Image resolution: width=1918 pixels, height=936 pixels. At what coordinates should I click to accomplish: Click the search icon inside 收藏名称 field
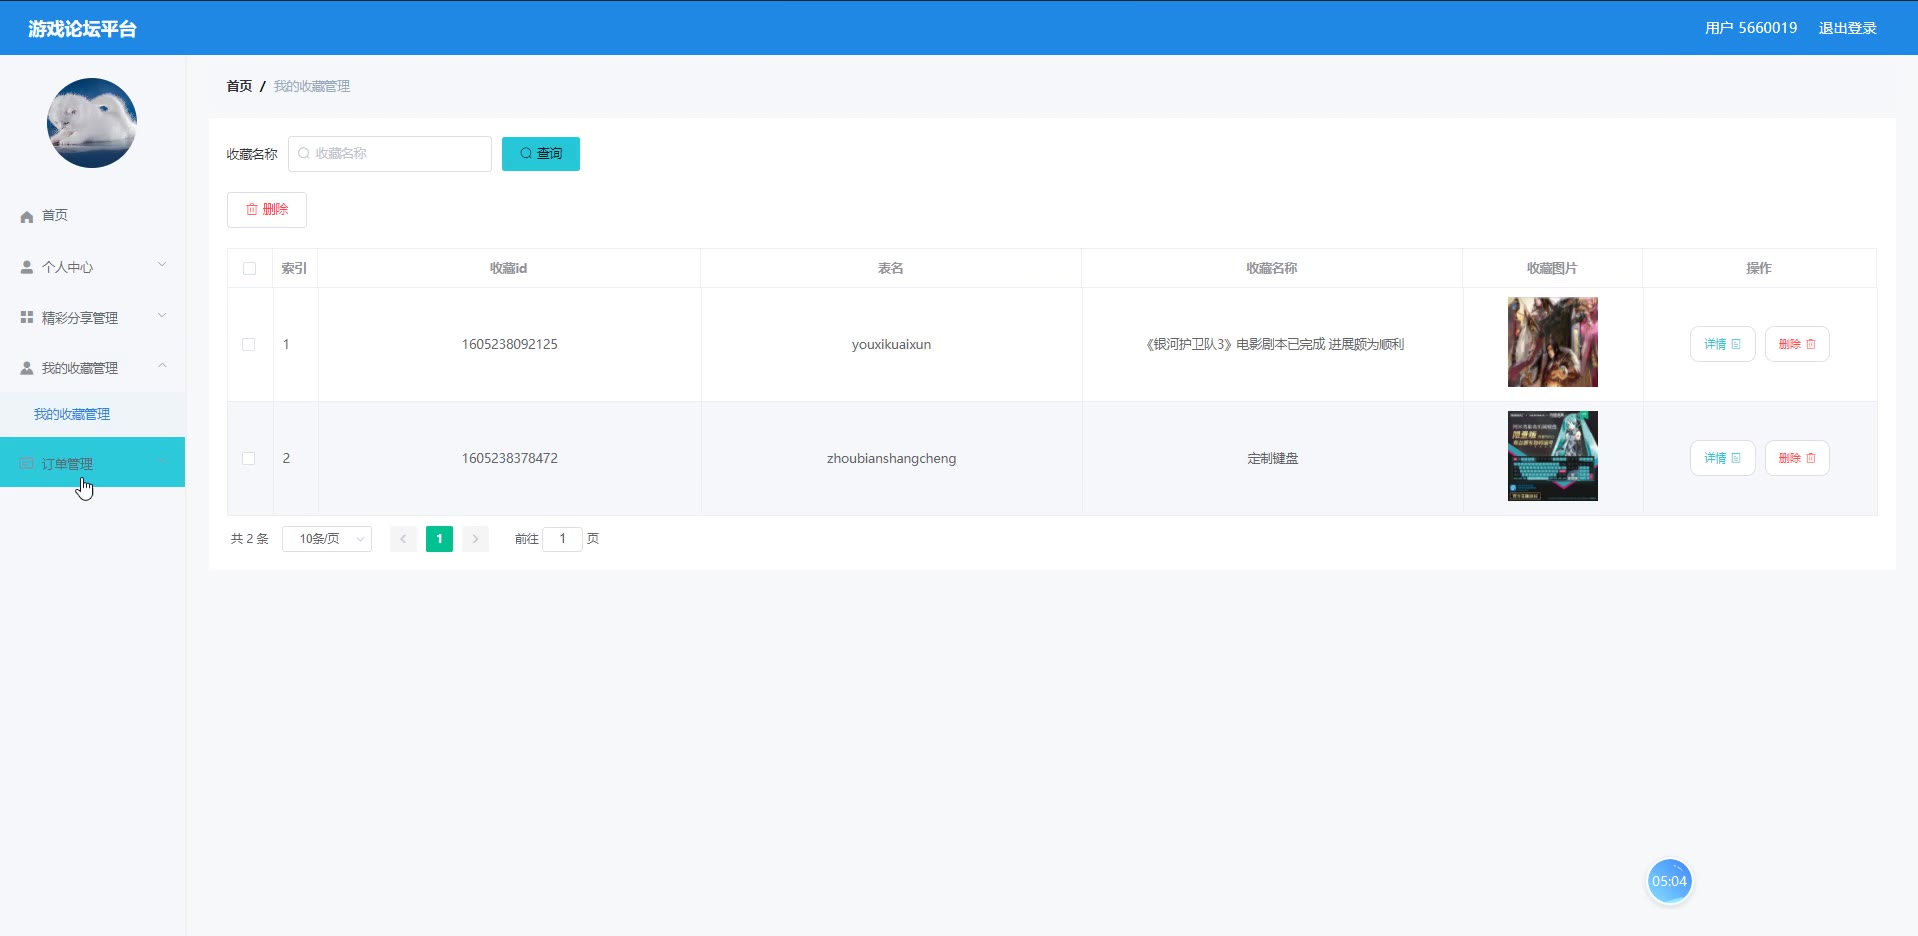click(x=304, y=153)
